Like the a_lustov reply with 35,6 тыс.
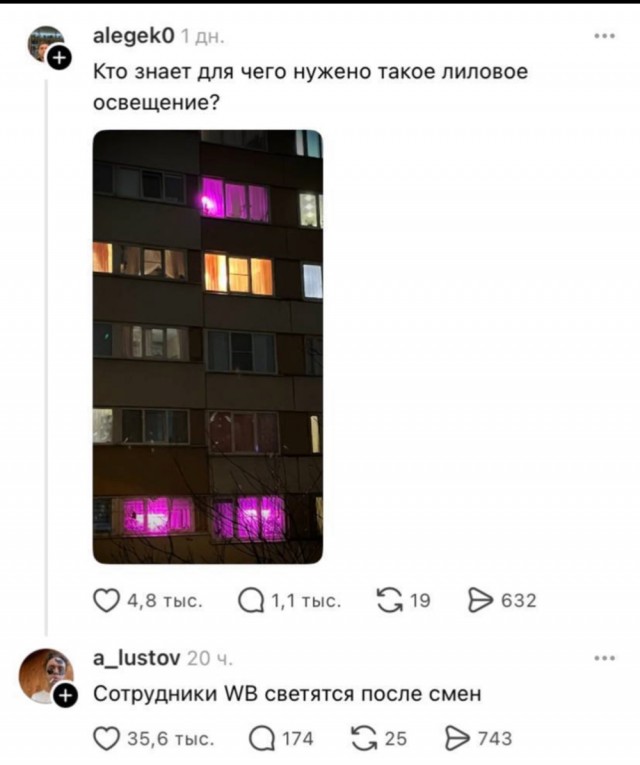 tap(106, 739)
